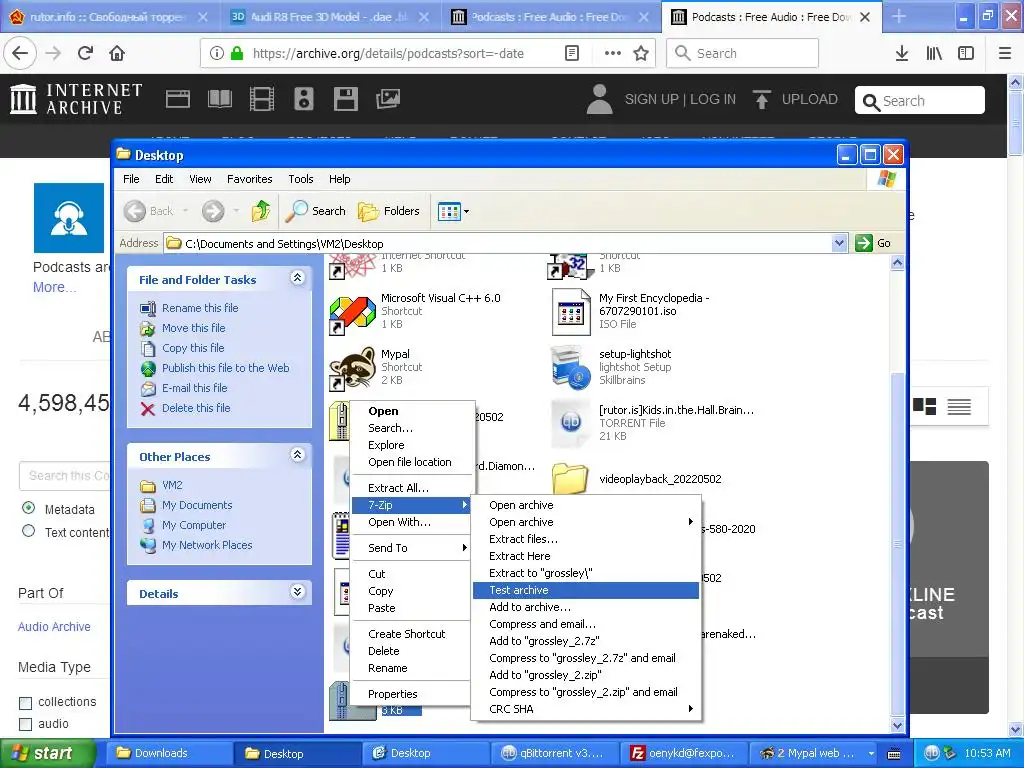Open the taskbar Mypal group dropdown arrow

(x=871, y=753)
